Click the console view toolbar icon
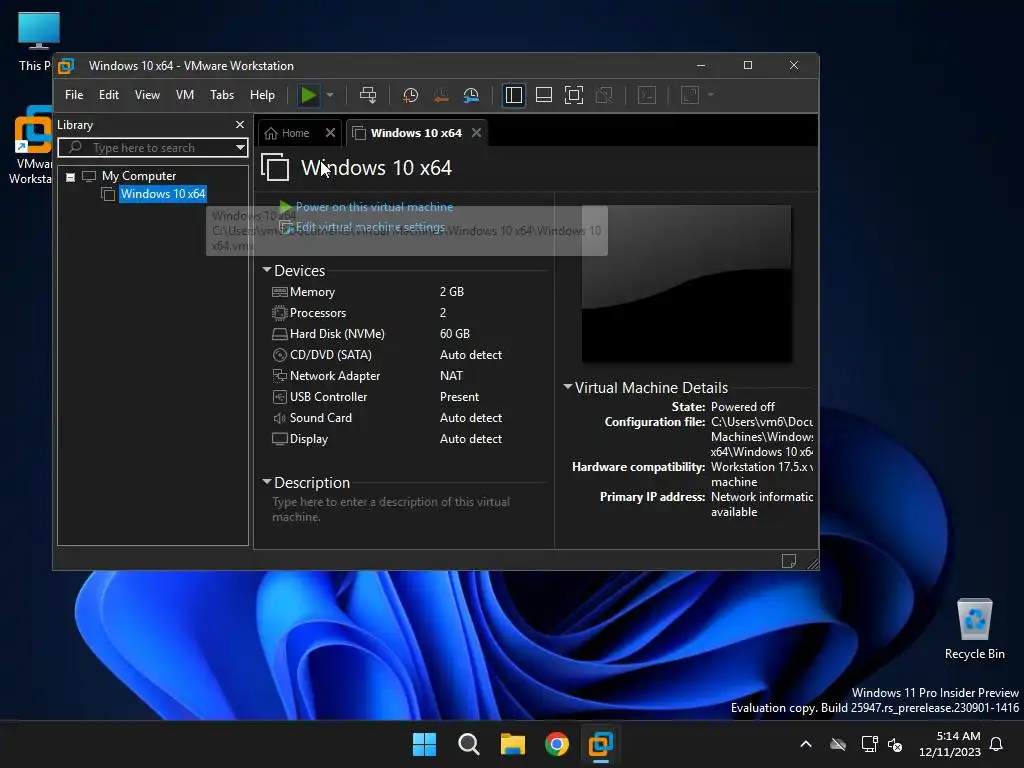This screenshot has height=768, width=1024. tap(647, 95)
